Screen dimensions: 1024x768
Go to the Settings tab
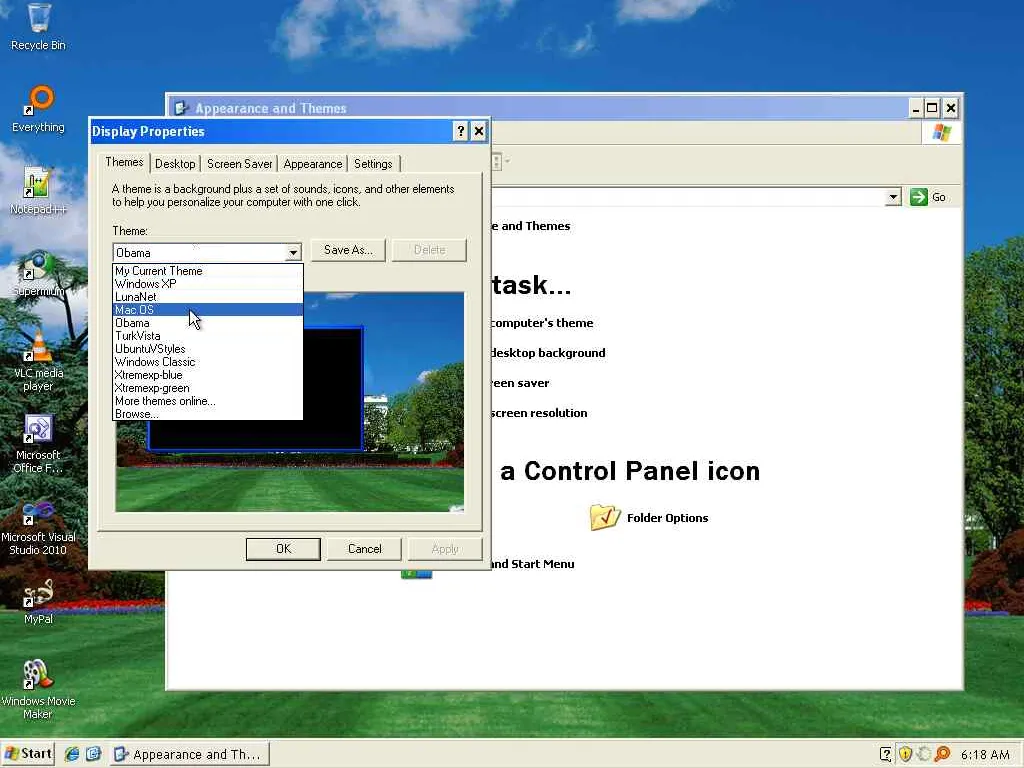click(373, 164)
